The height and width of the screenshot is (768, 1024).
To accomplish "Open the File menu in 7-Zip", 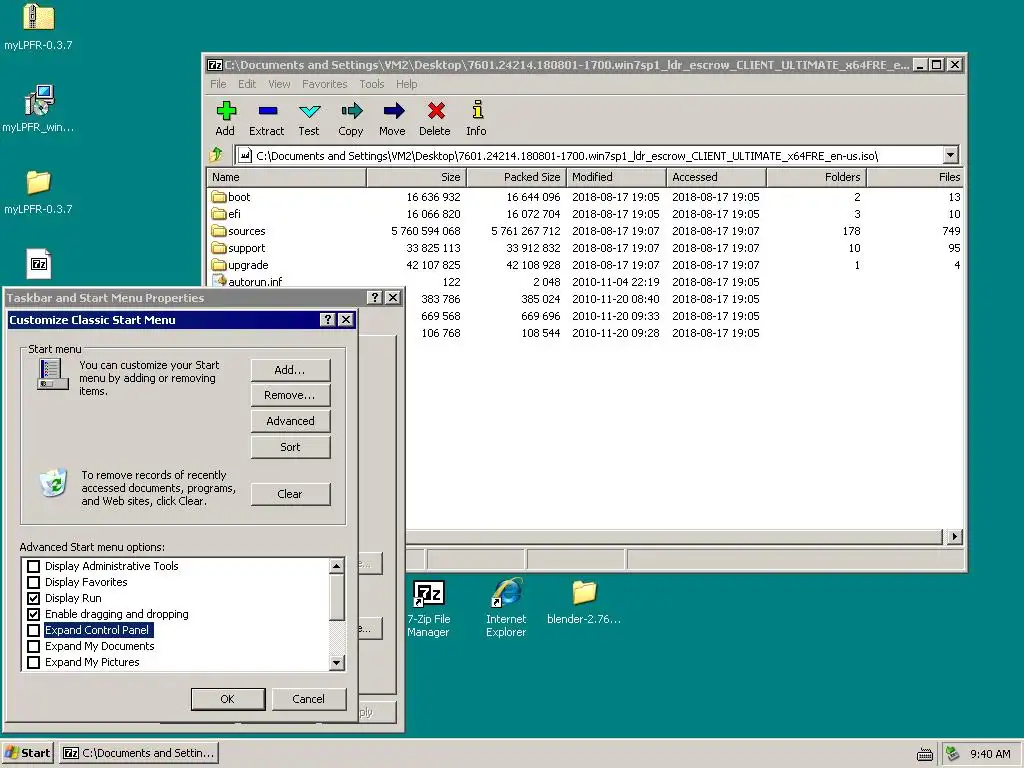I will (218, 84).
